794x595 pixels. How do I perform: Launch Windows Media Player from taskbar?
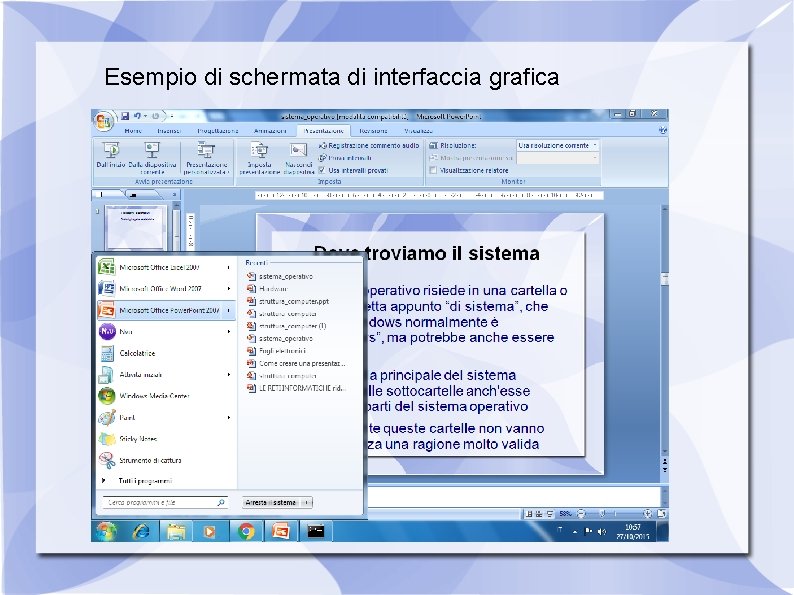[209, 532]
